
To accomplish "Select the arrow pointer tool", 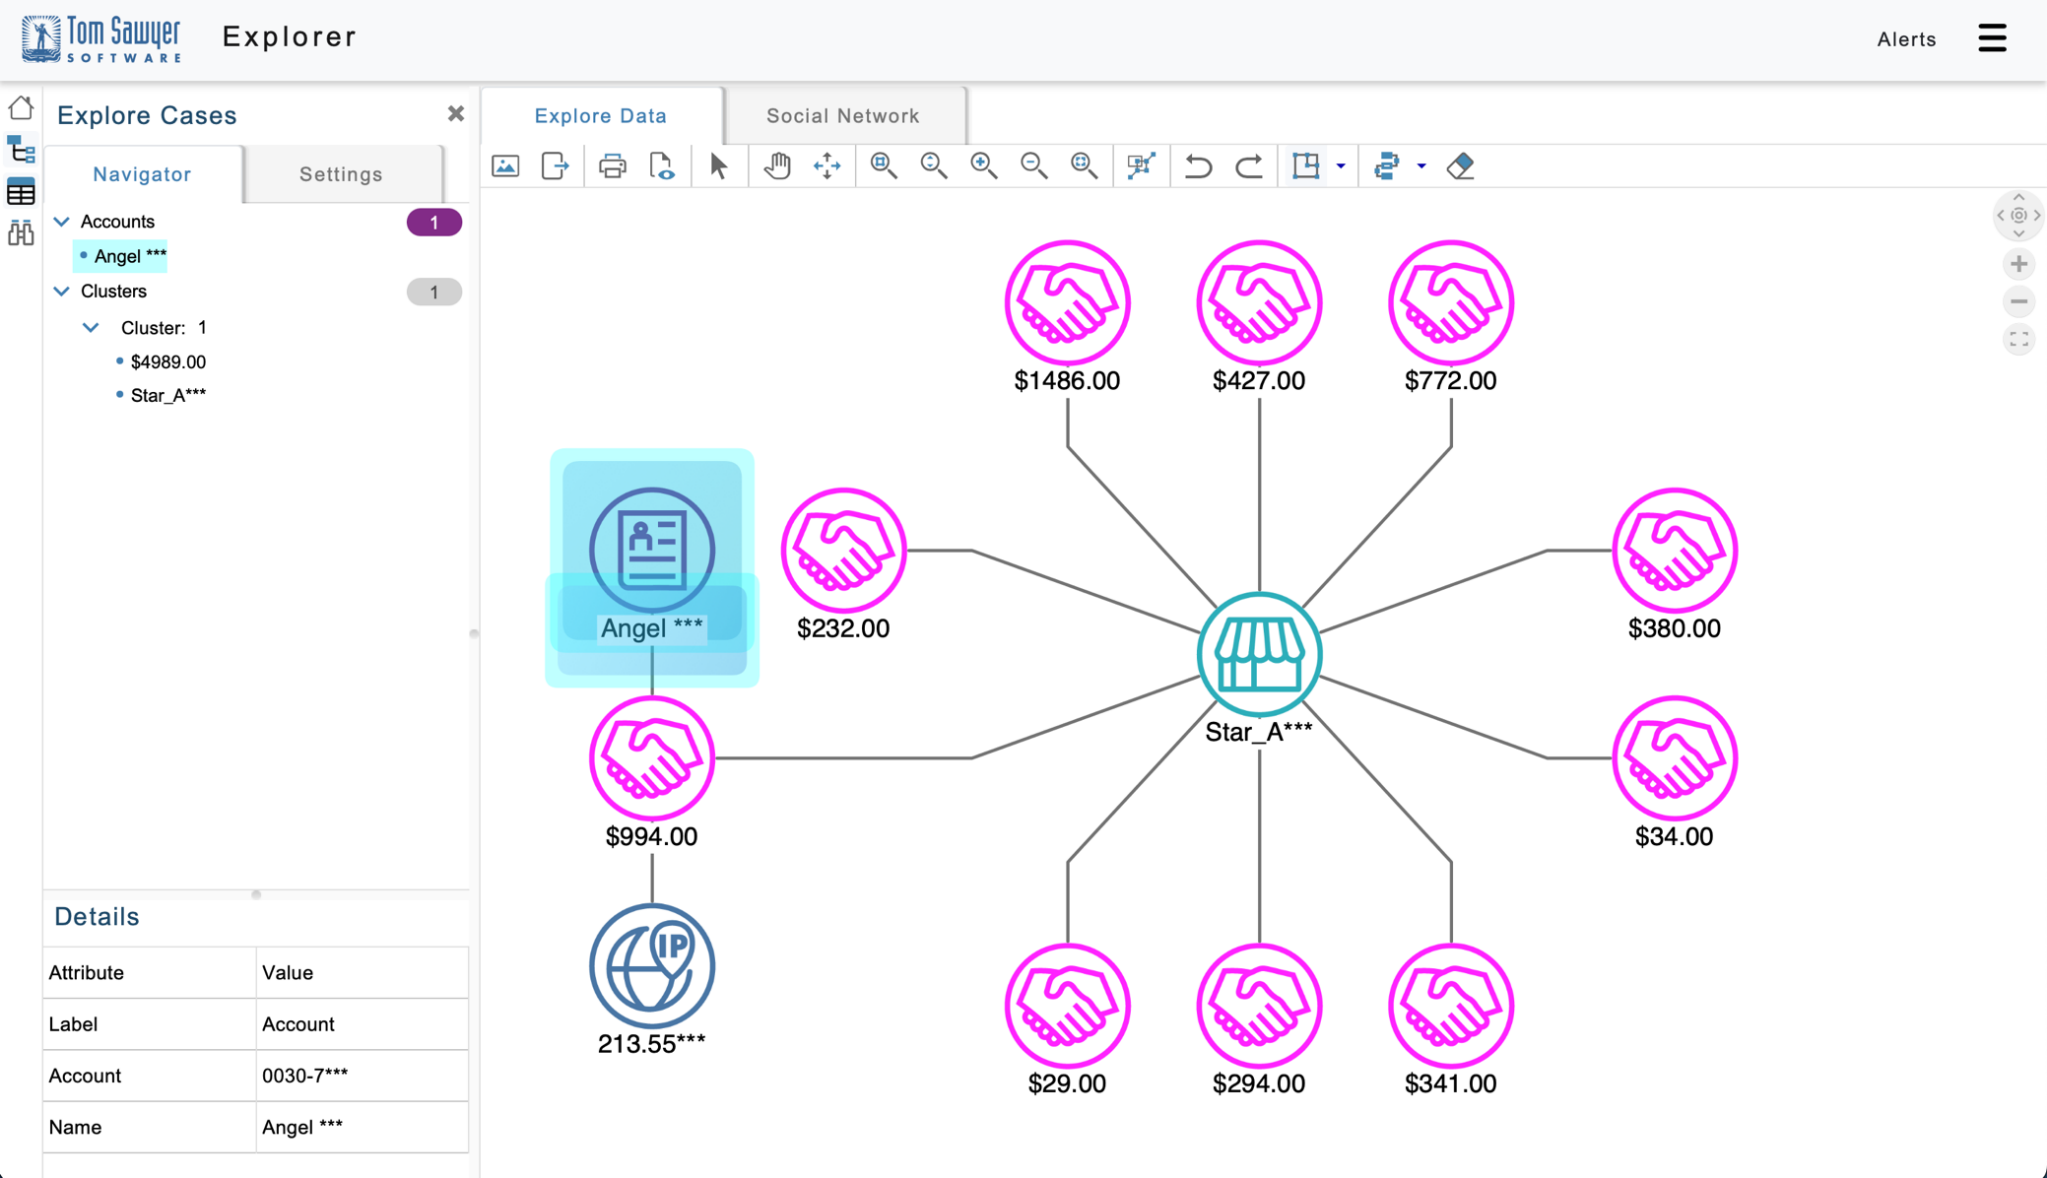I will point(718,166).
